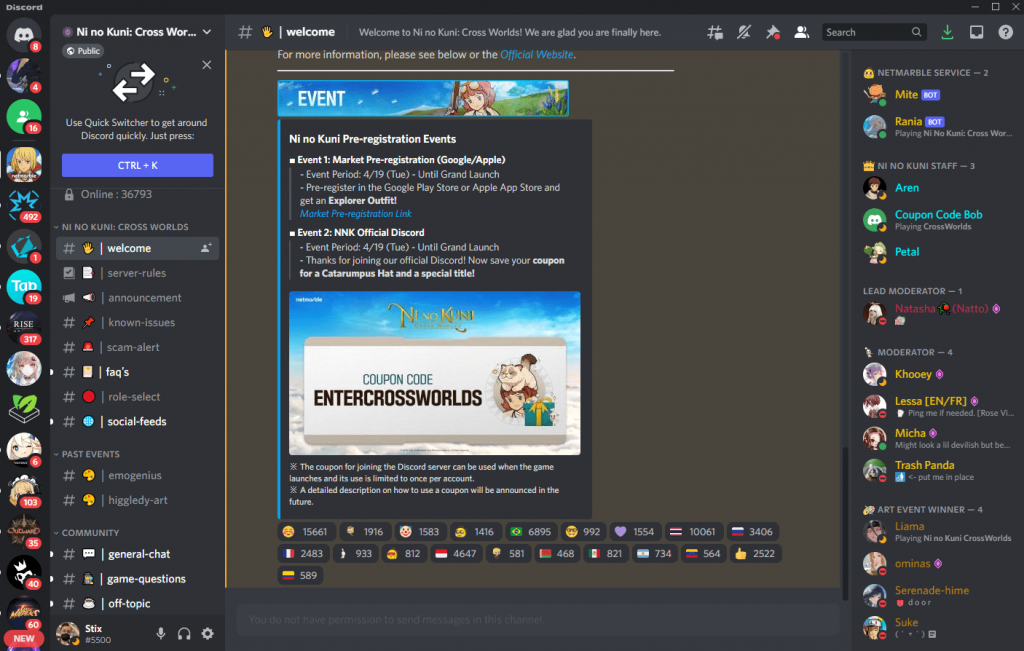Toggle headphones deafen
The width and height of the screenshot is (1024, 651).
coord(184,633)
